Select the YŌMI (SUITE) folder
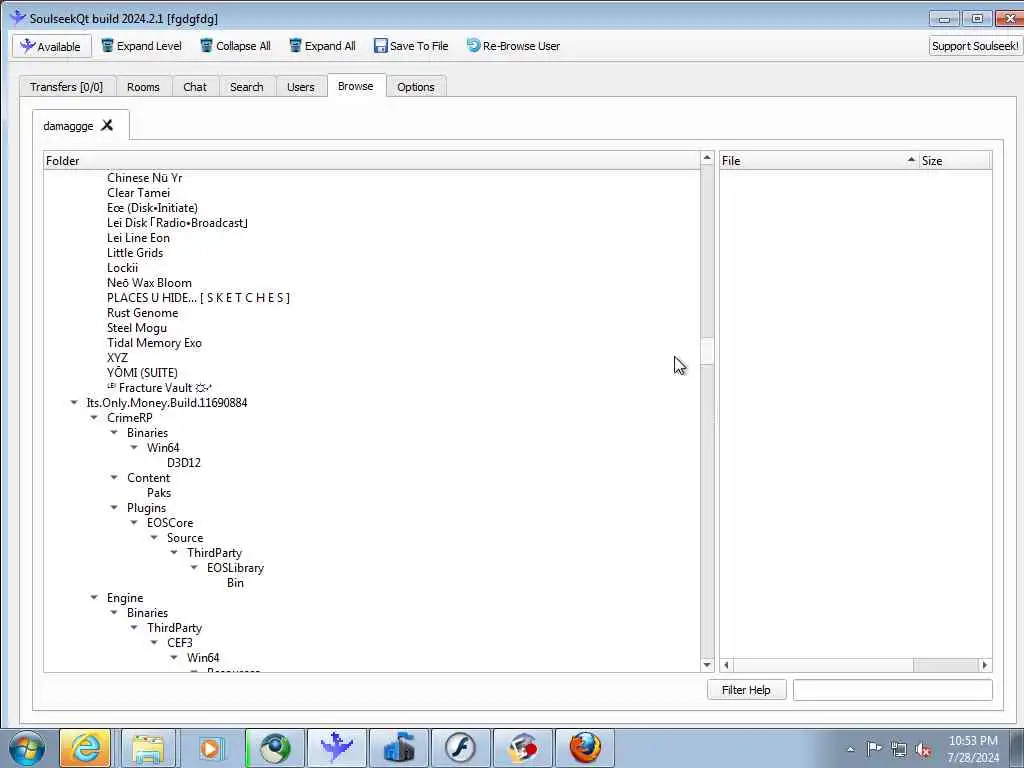Screen dimensions: 1024x768 coord(142,373)
